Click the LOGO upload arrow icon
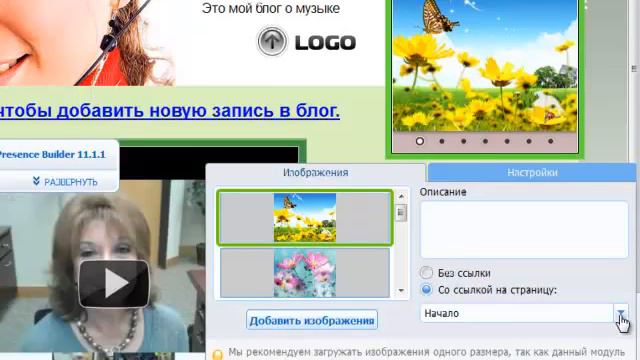 click(x=271, y=41)
